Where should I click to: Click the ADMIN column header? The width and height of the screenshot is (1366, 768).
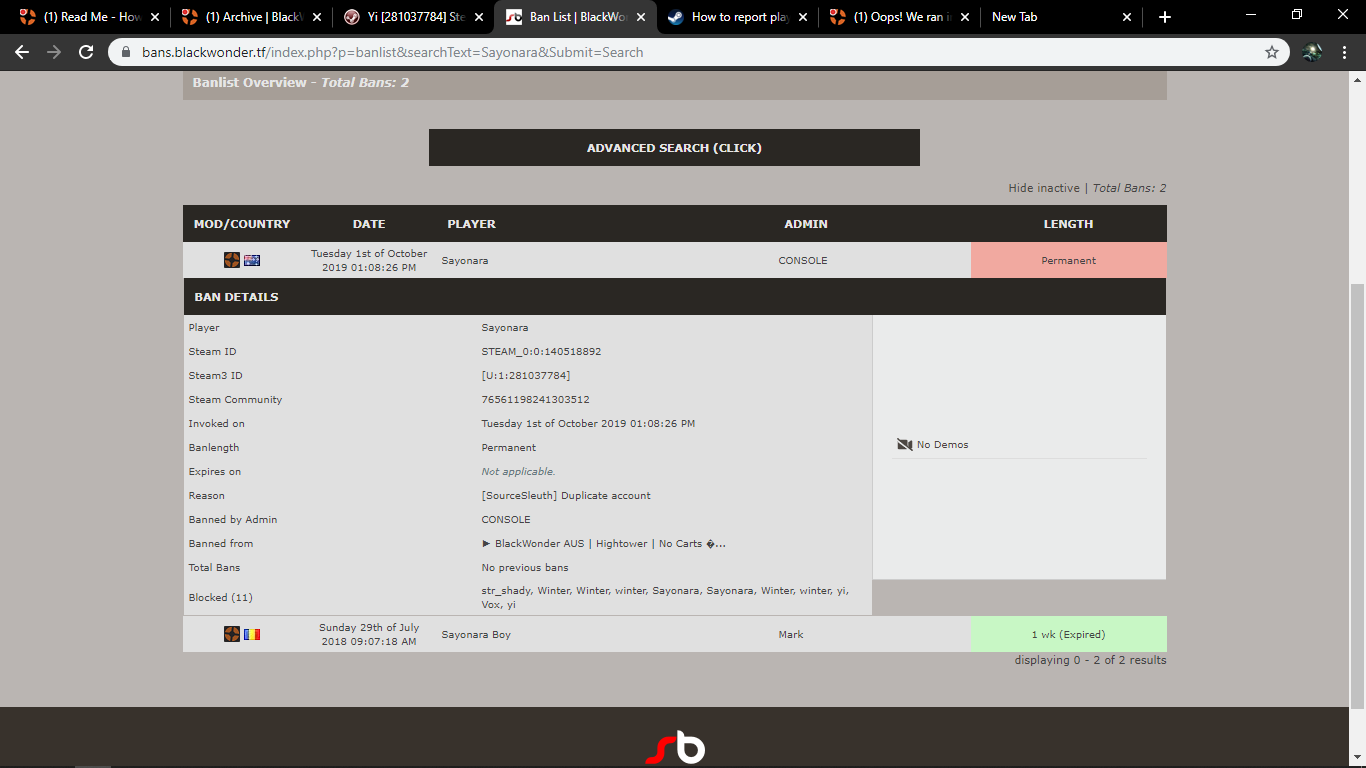(x=806, y=224)
